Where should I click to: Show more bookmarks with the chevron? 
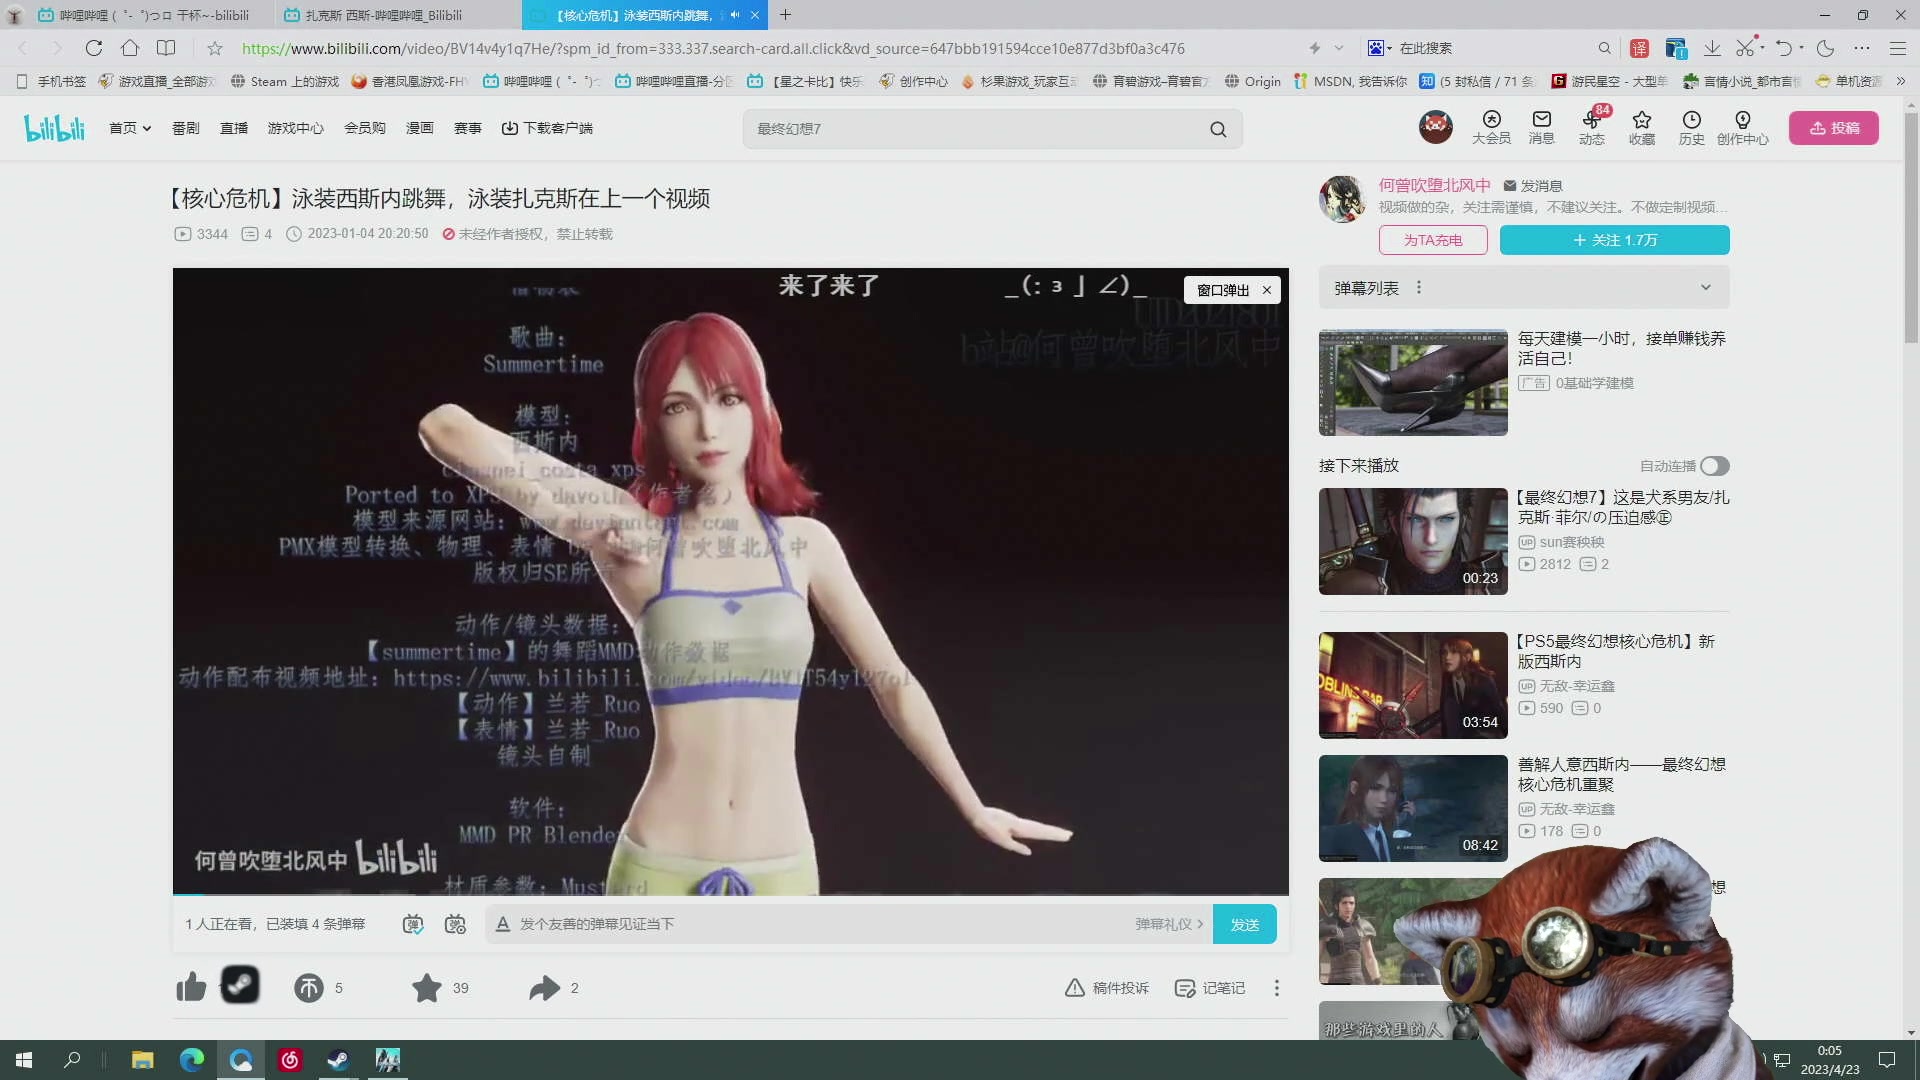pos(1900,81)
